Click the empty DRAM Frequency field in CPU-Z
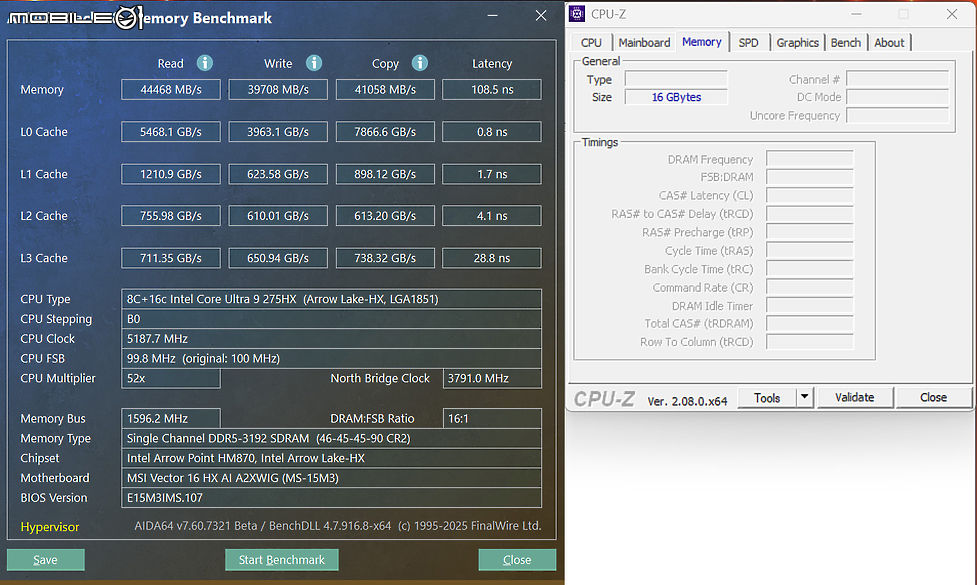The image size is (977, 585). click(x=809, y=159)
